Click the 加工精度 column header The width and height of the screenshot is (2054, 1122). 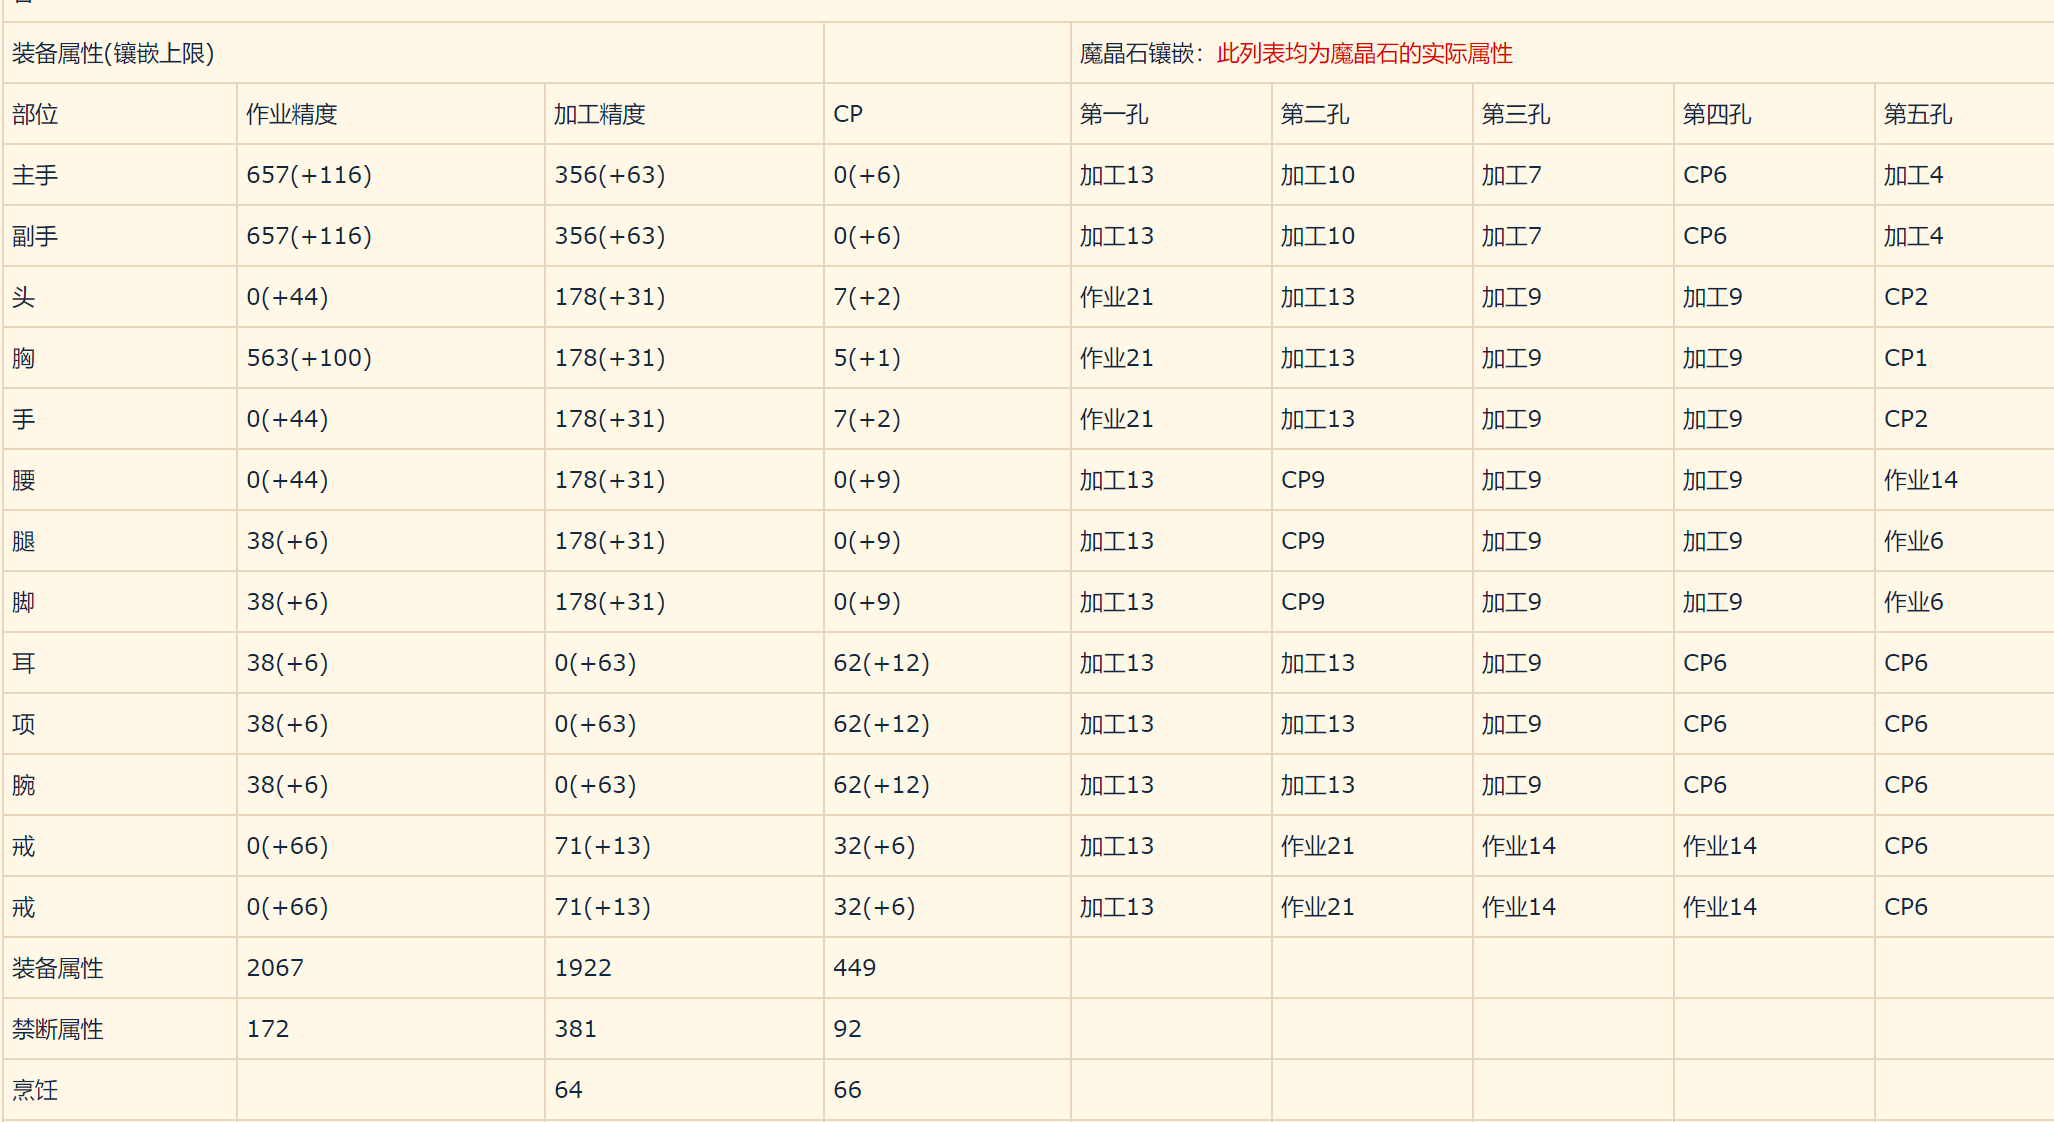point(600,114)
